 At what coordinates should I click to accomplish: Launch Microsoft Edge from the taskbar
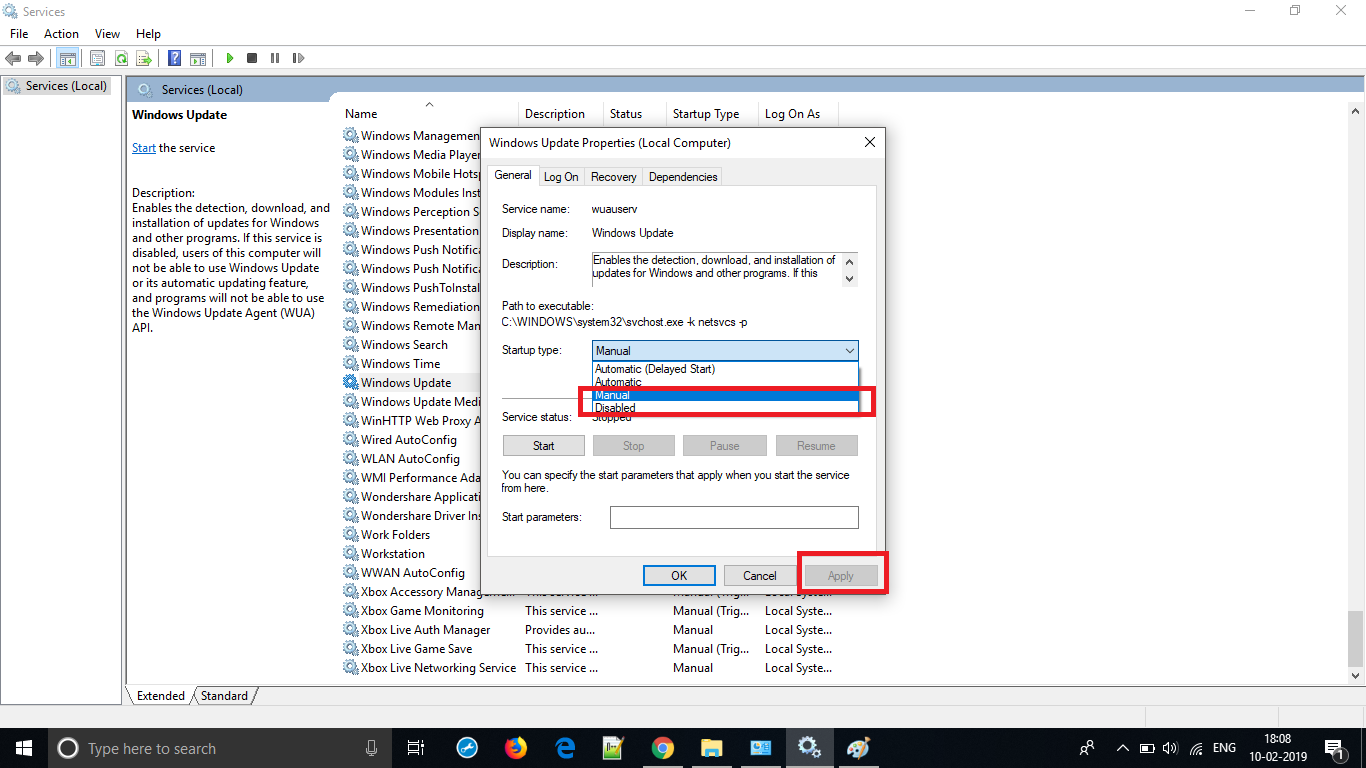click(565, 748)
